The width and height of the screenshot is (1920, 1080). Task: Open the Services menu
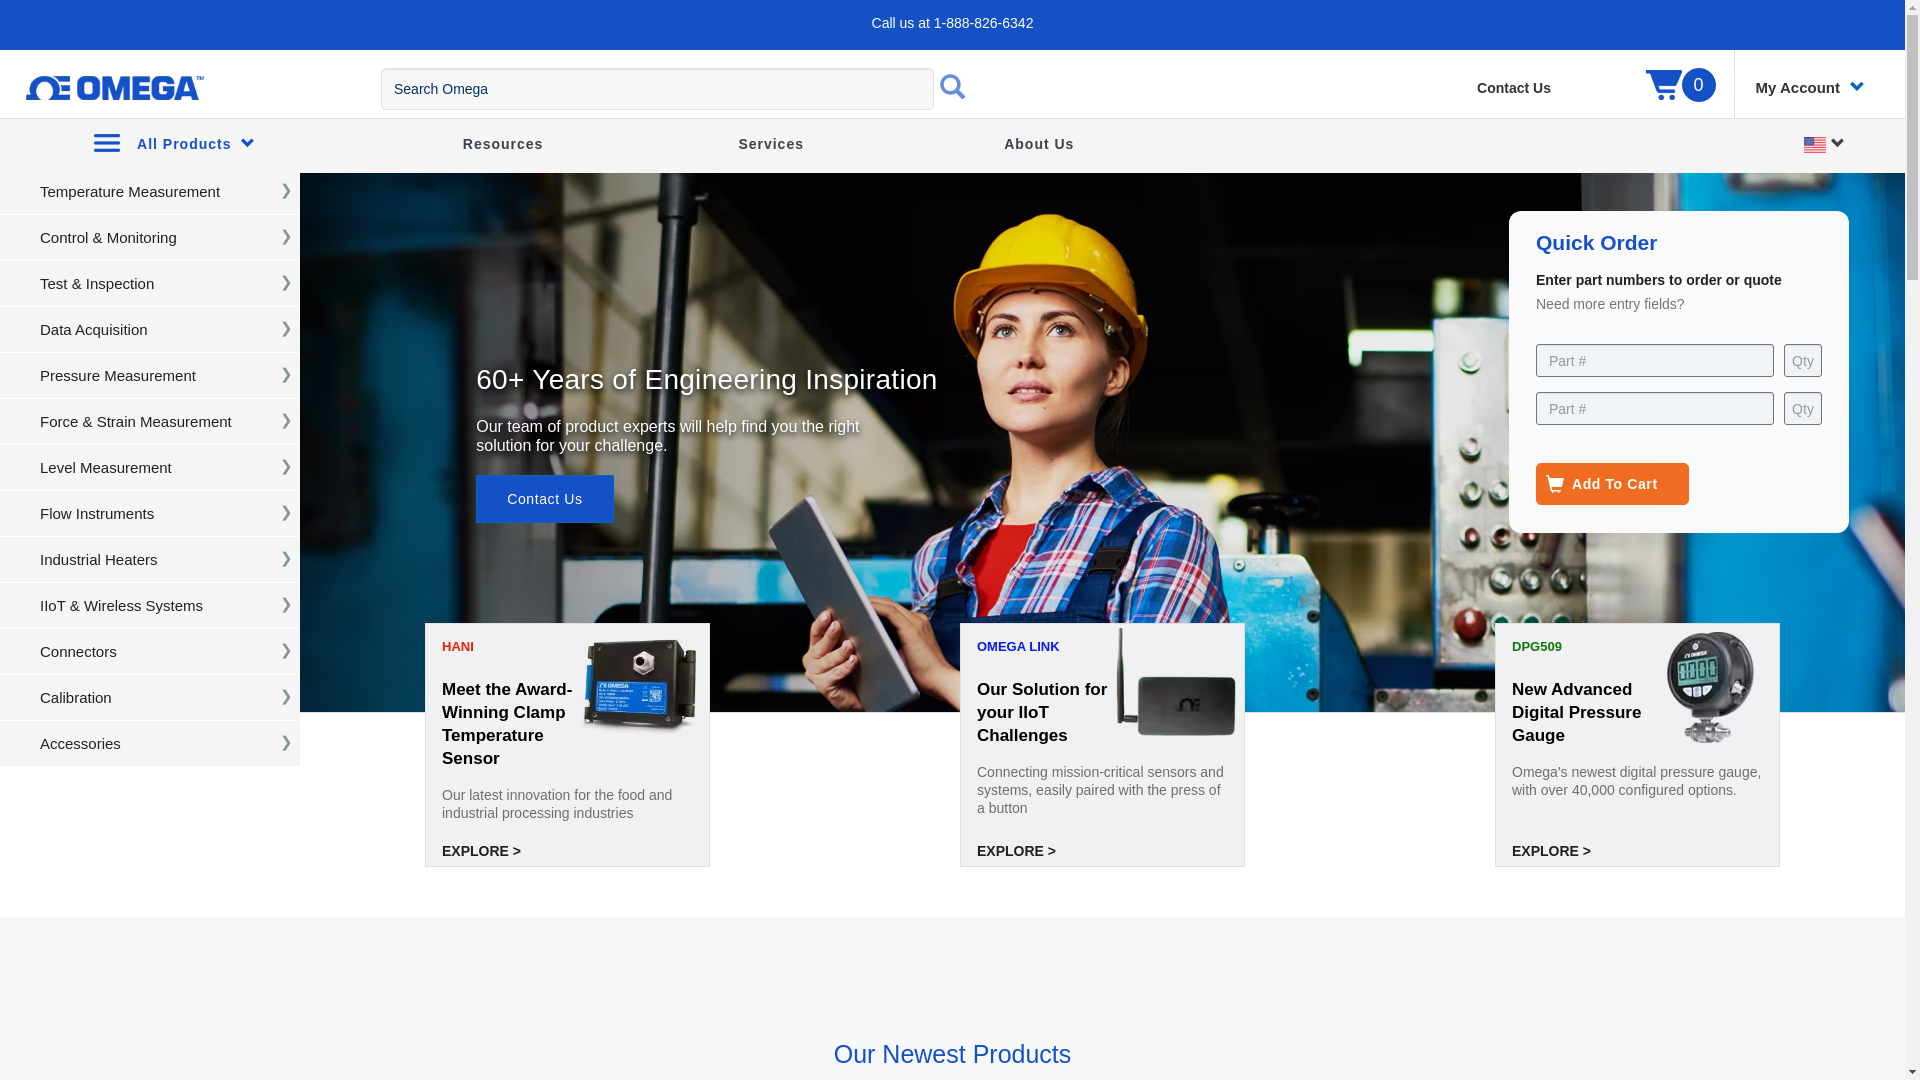coord(771,144)
